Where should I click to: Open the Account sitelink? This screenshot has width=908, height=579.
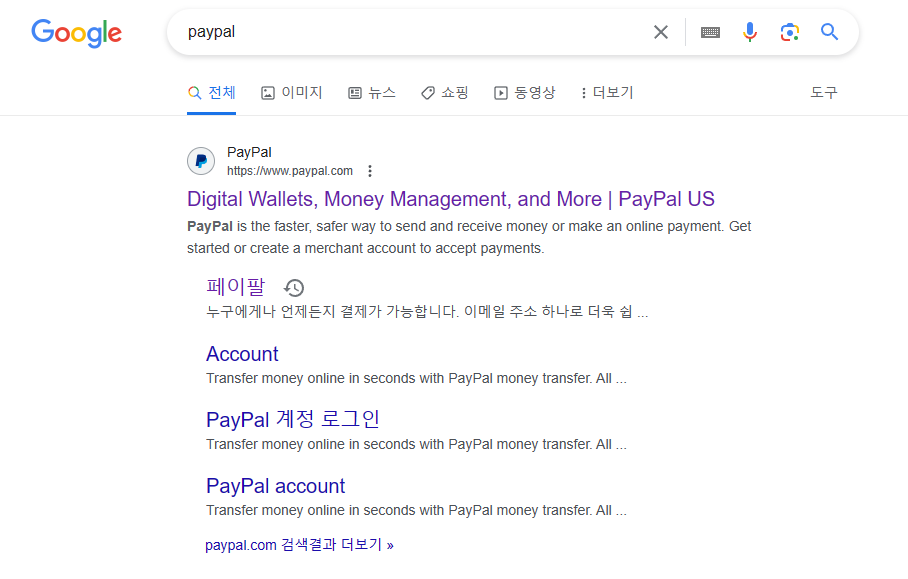[242, 354]
